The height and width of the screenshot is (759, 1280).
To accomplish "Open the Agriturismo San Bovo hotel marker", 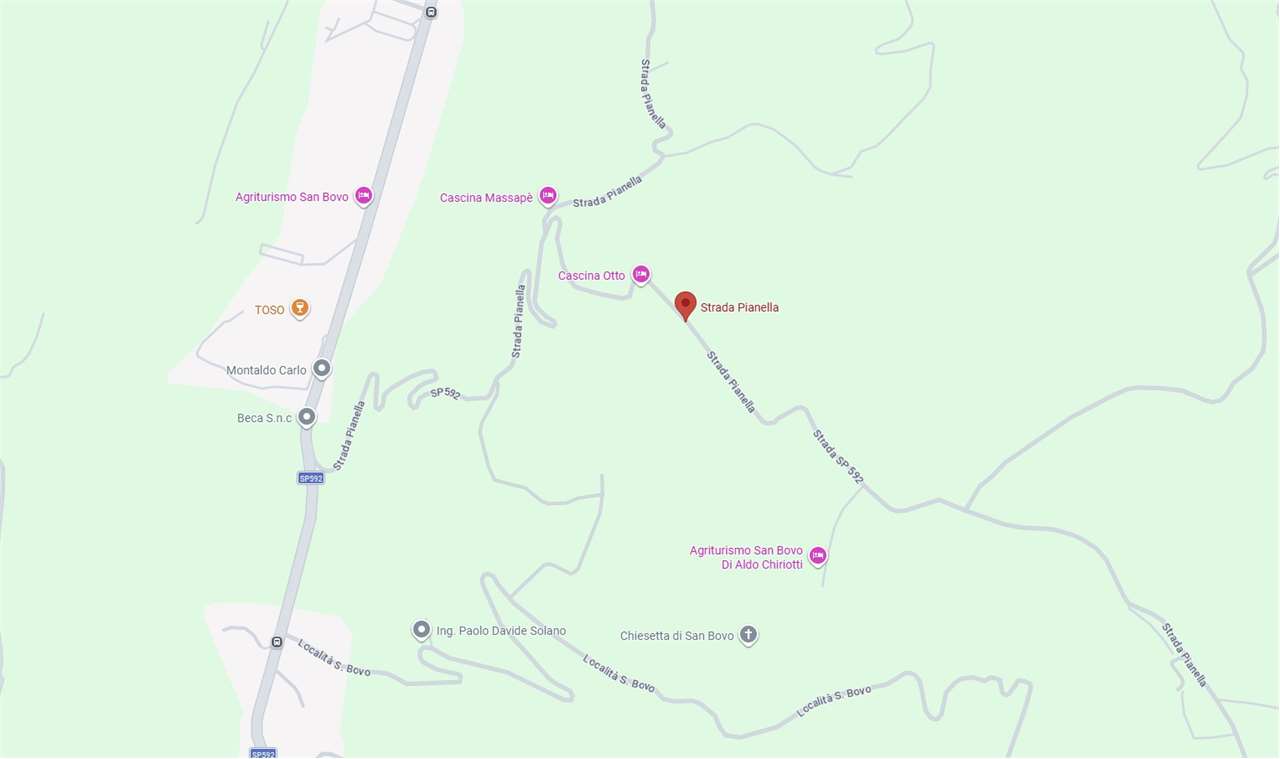I will click(364, 196).
